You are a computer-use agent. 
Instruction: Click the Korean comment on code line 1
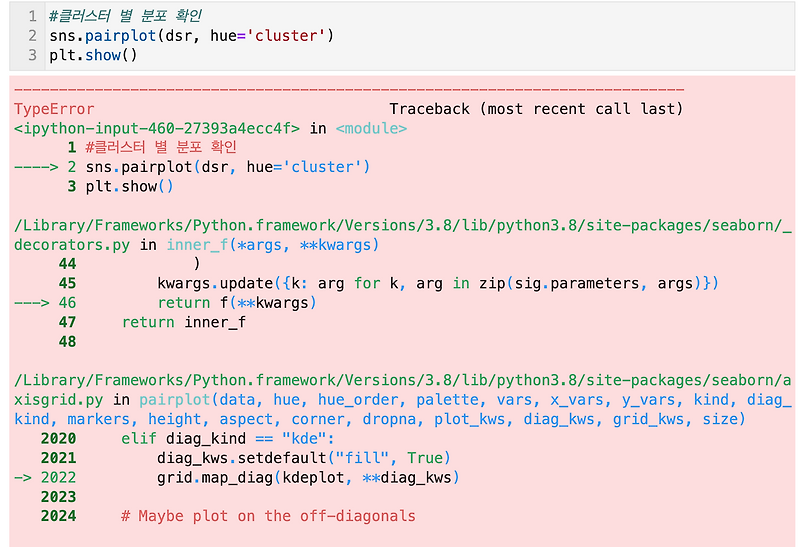tap(126, 16)
